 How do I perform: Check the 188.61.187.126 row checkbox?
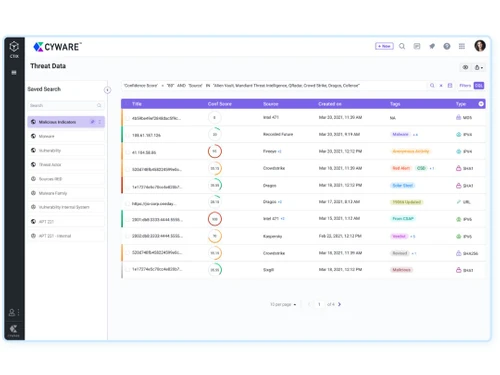pos(127,135)
